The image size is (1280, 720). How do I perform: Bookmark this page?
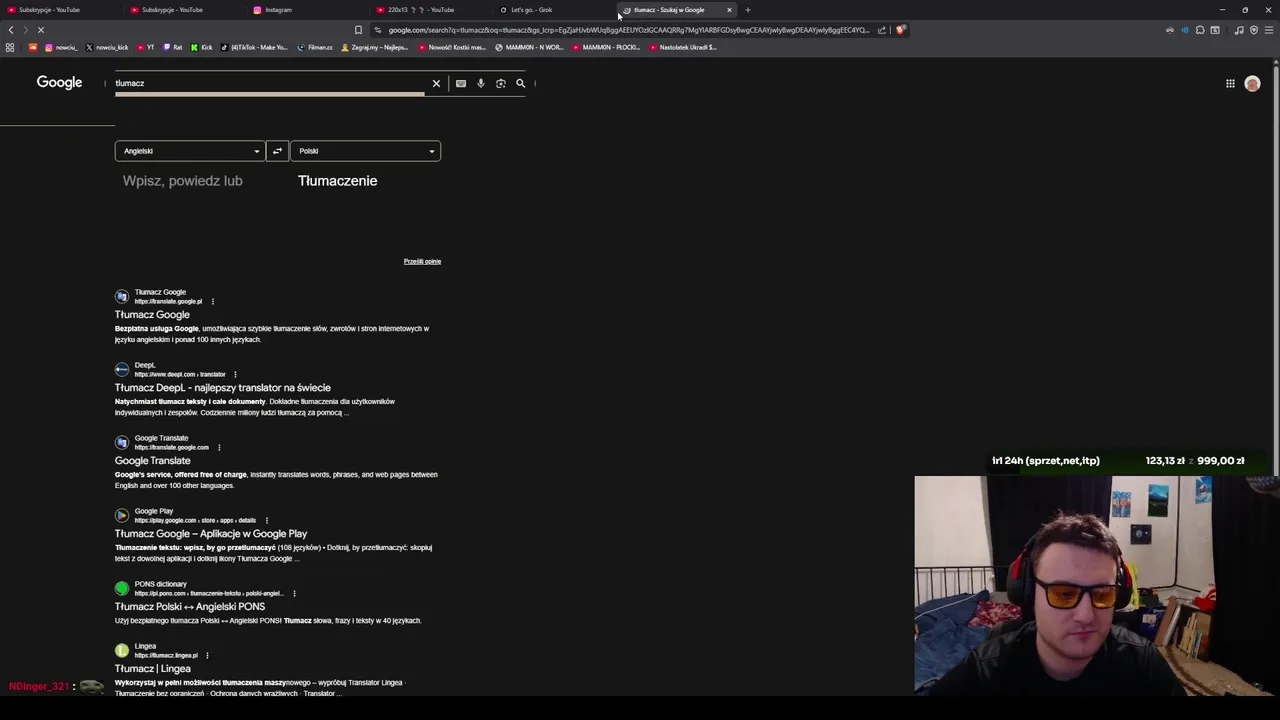point(358,30)
